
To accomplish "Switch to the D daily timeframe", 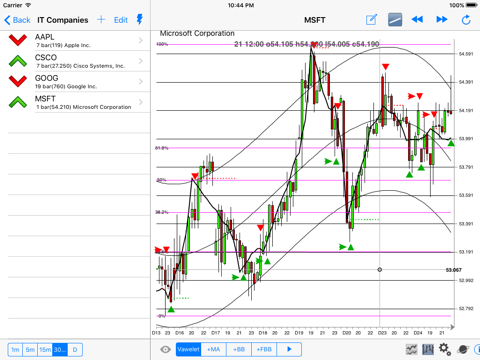I will tap(75, 350).
